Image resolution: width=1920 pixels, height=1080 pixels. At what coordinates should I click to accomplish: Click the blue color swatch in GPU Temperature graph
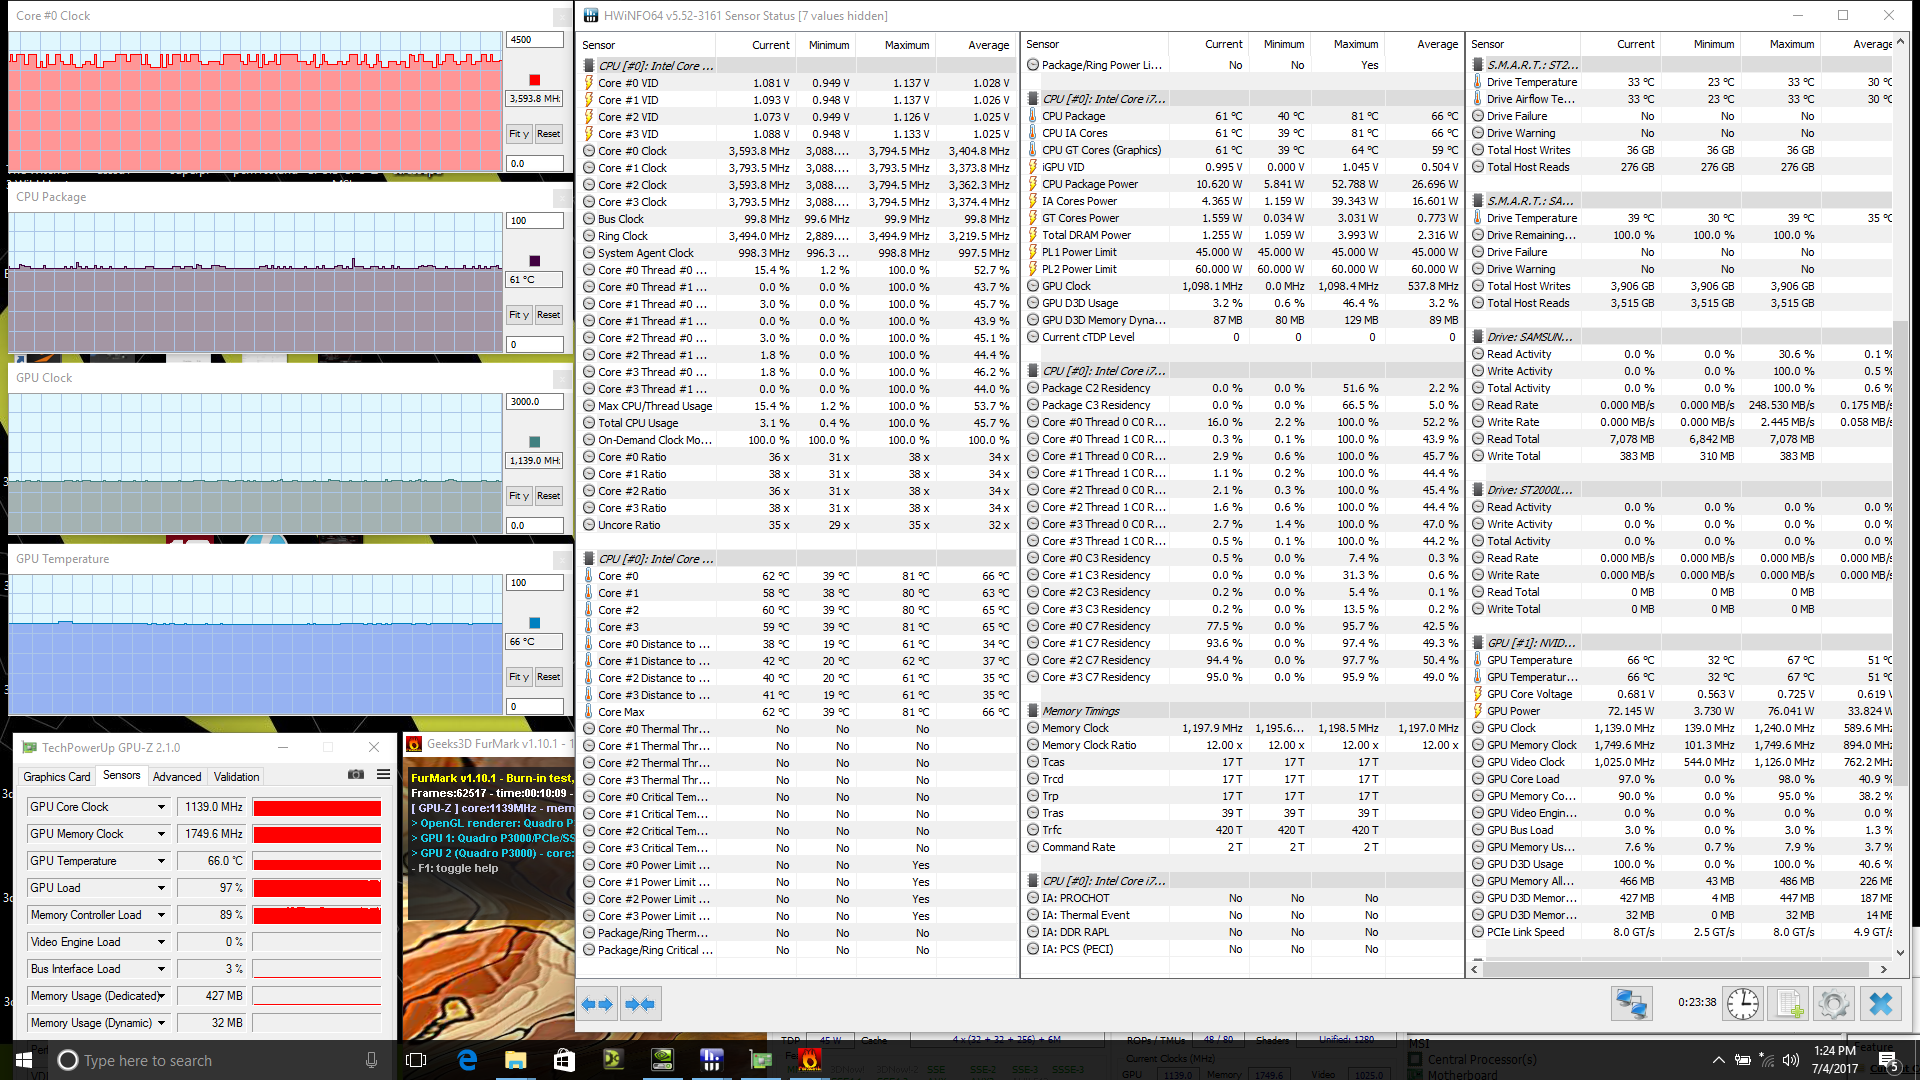(x=535, y=623)
